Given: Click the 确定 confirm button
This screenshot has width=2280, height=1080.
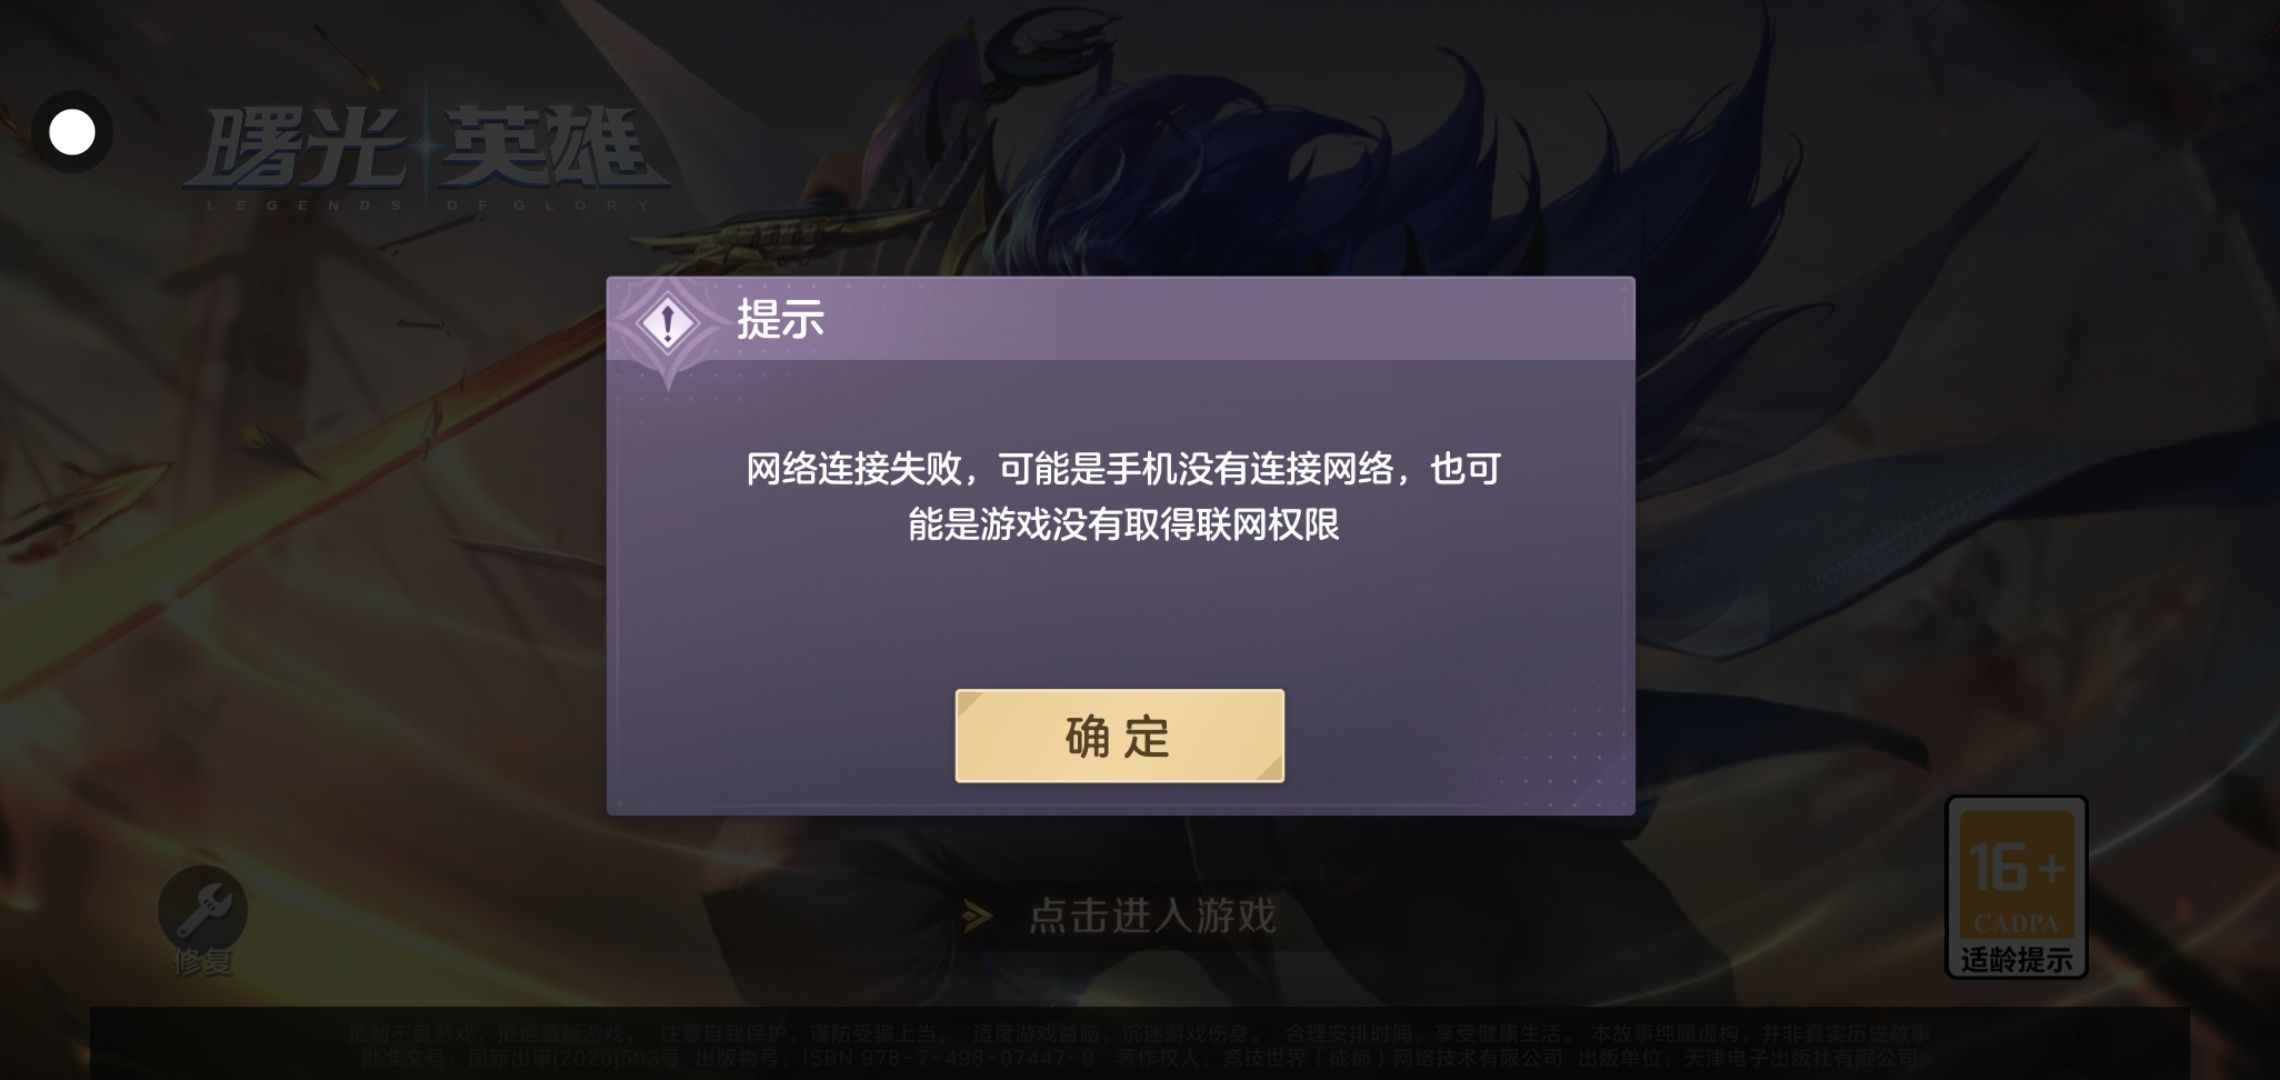Looking at the screenshot, I should click(x=1119, y=736).
